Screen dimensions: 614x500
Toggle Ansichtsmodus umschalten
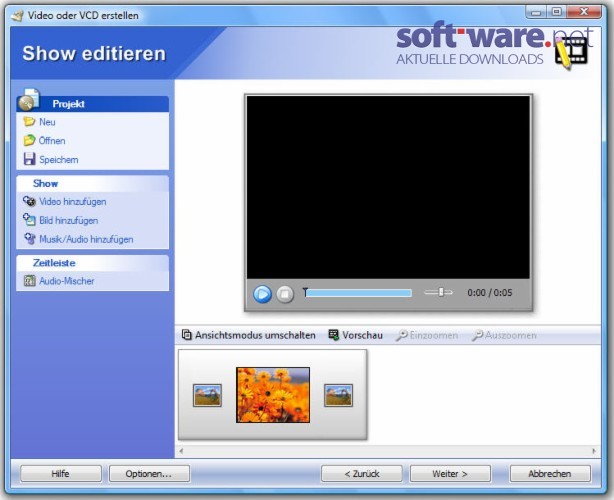pos(249,335)
